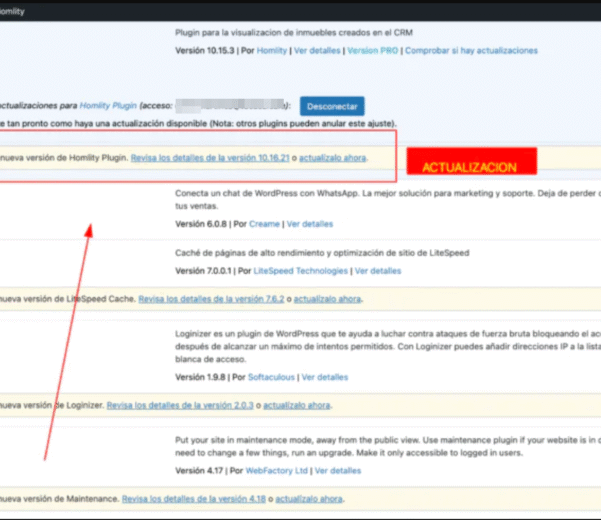Viewport: 601px width, 520px height.
Task: Click the Desconectar button
Action: tap(331, 105)
